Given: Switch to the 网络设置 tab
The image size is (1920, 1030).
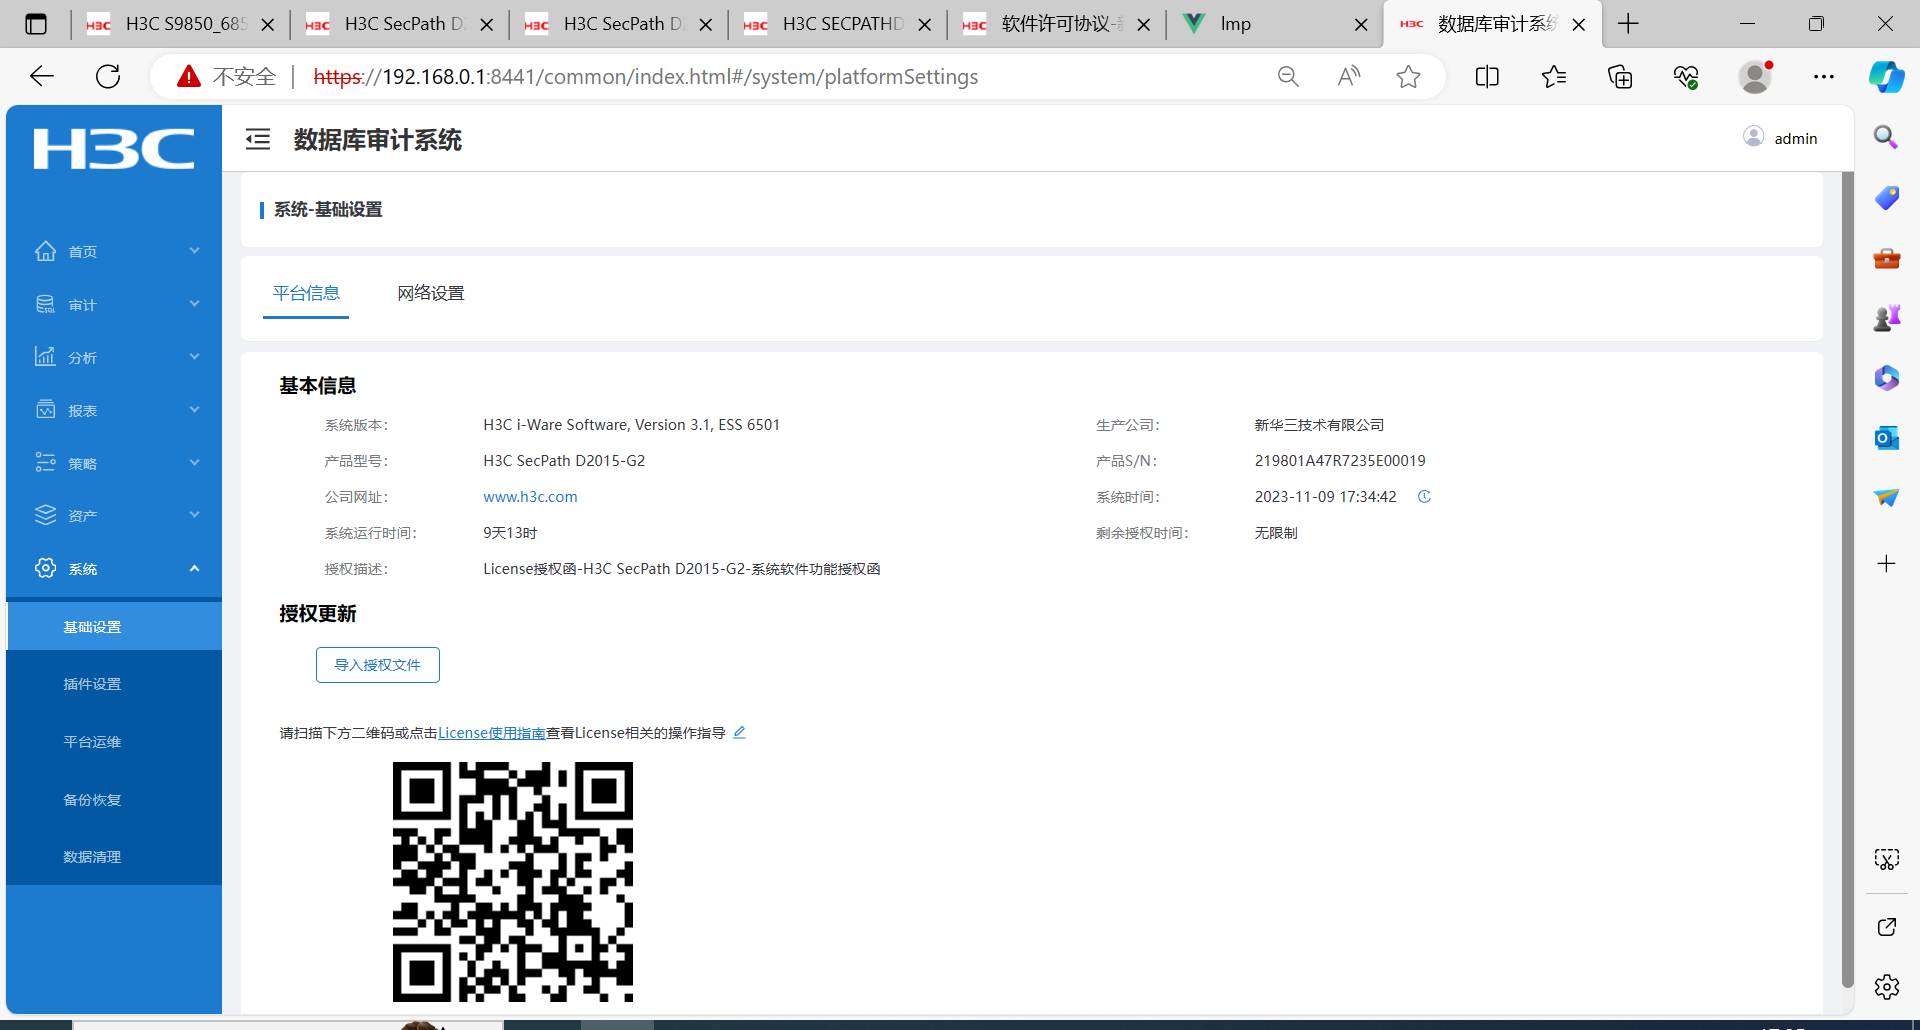Looking at the screenshot, I should pos(431,293).
